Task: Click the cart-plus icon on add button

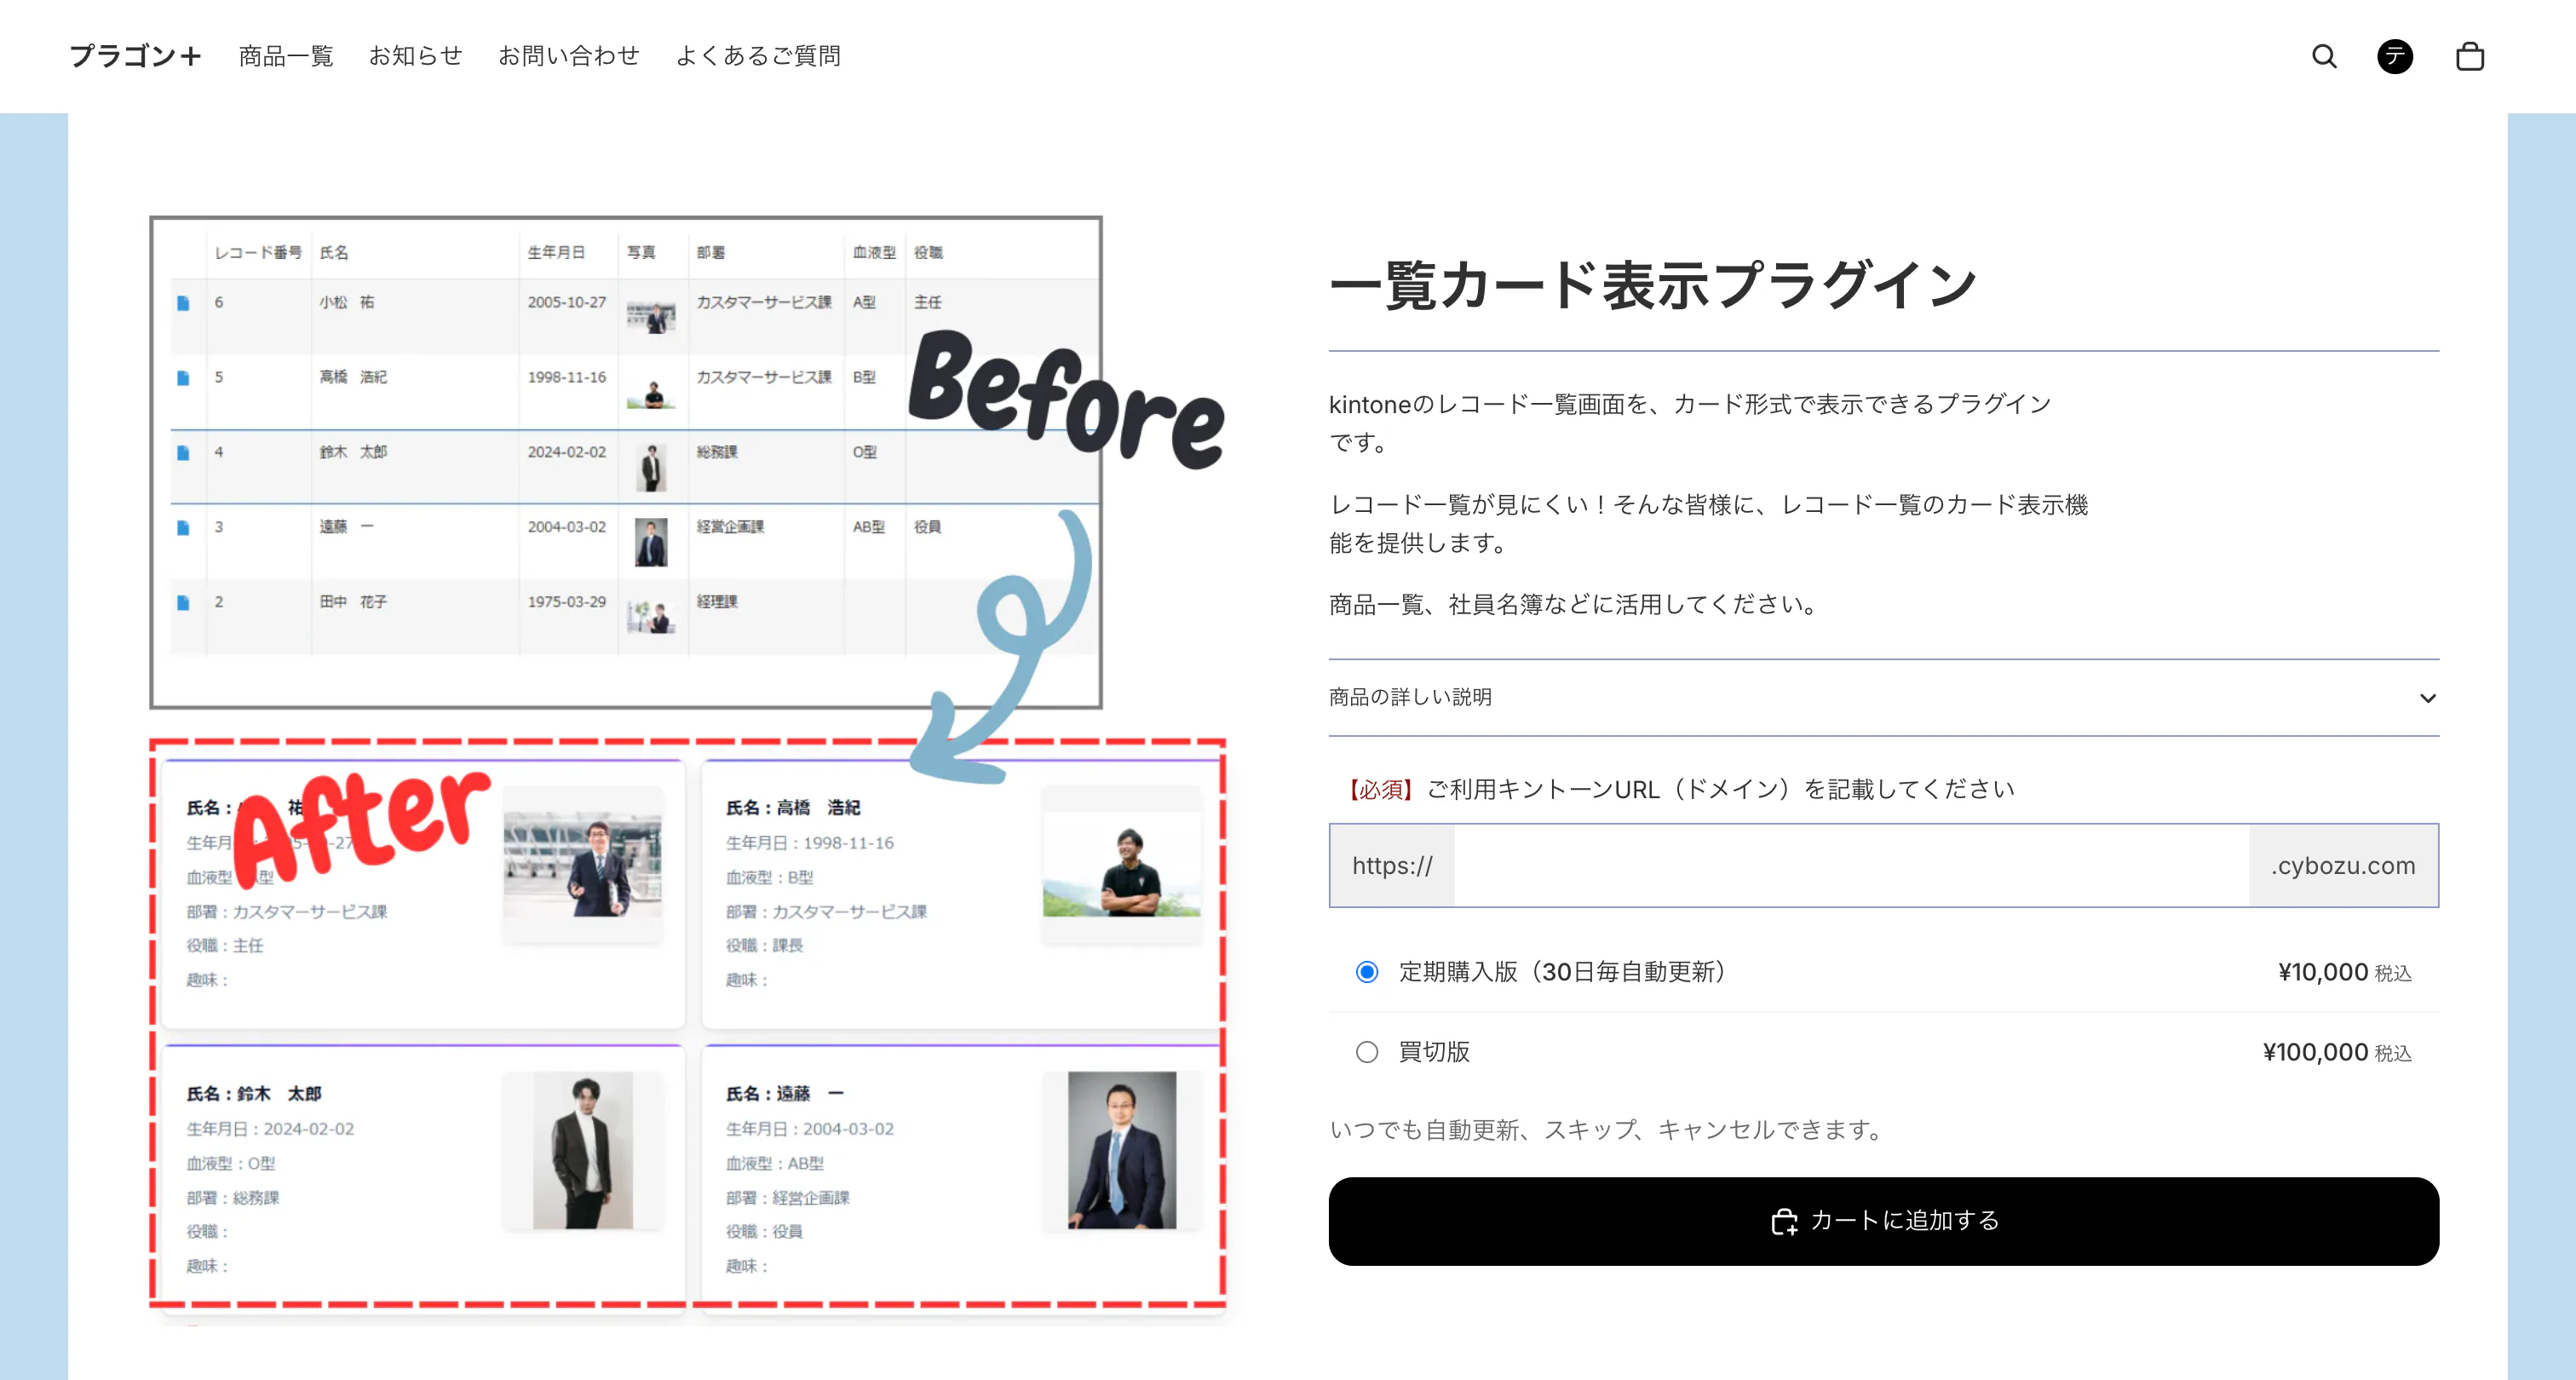Action: point(1784,1221)
